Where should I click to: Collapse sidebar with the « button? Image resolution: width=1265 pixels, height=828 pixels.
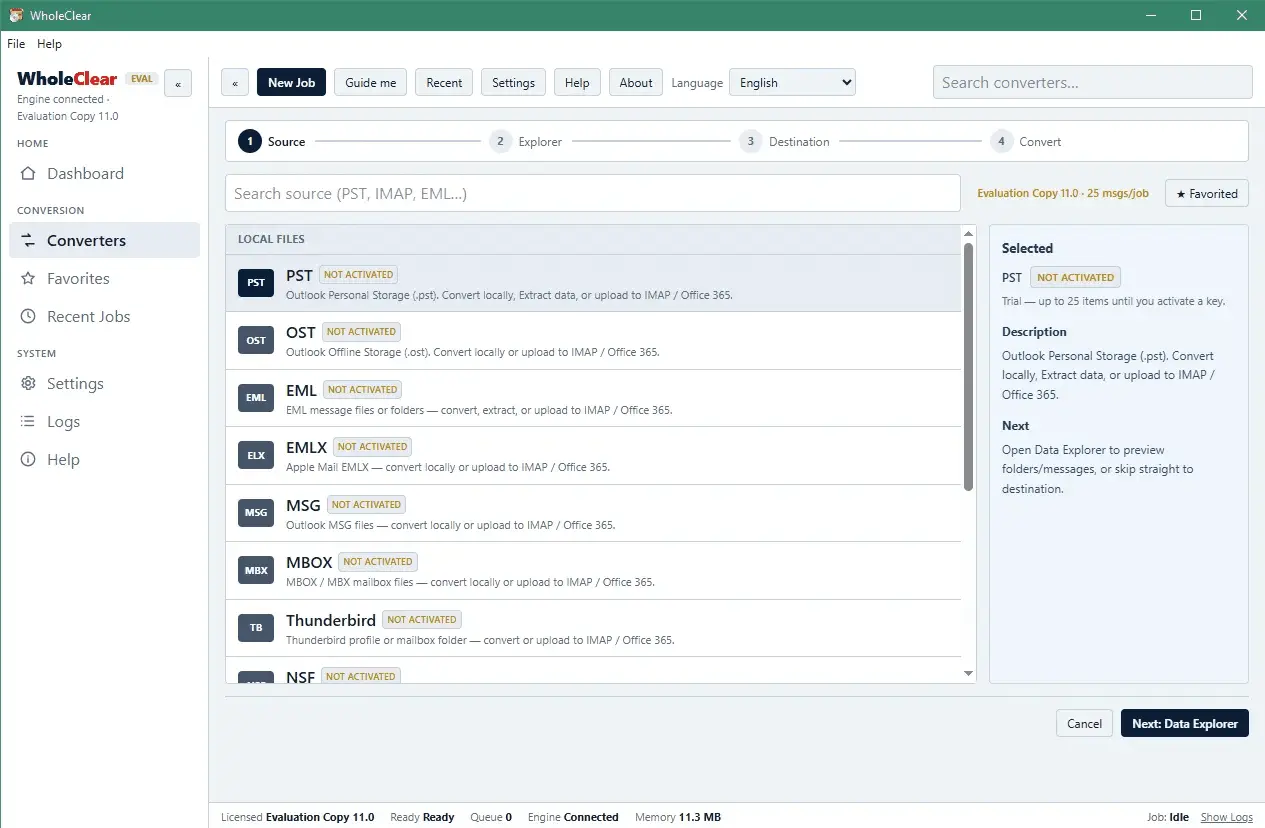(x=178, y=85)
